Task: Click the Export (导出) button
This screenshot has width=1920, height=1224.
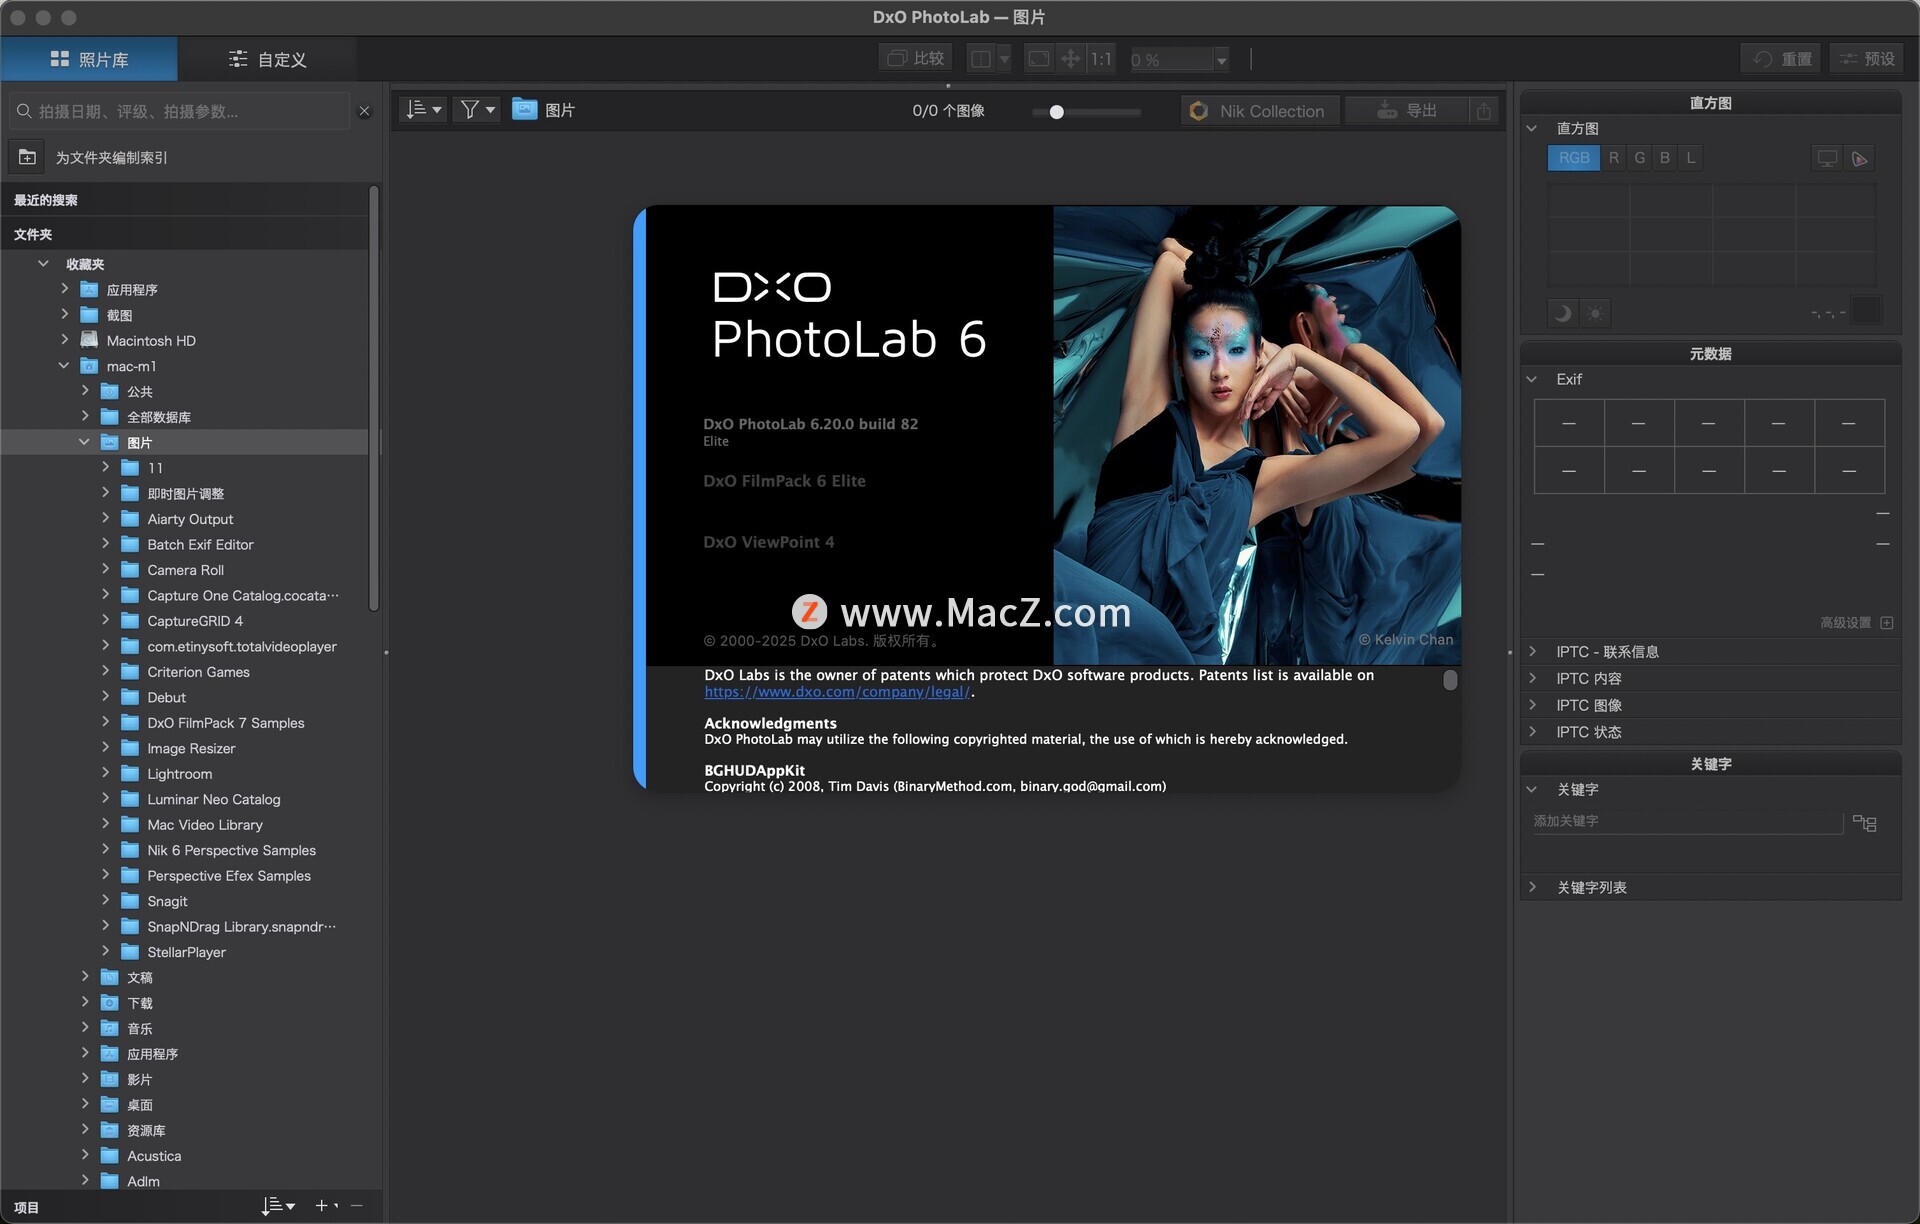Action: point(1406,111)
